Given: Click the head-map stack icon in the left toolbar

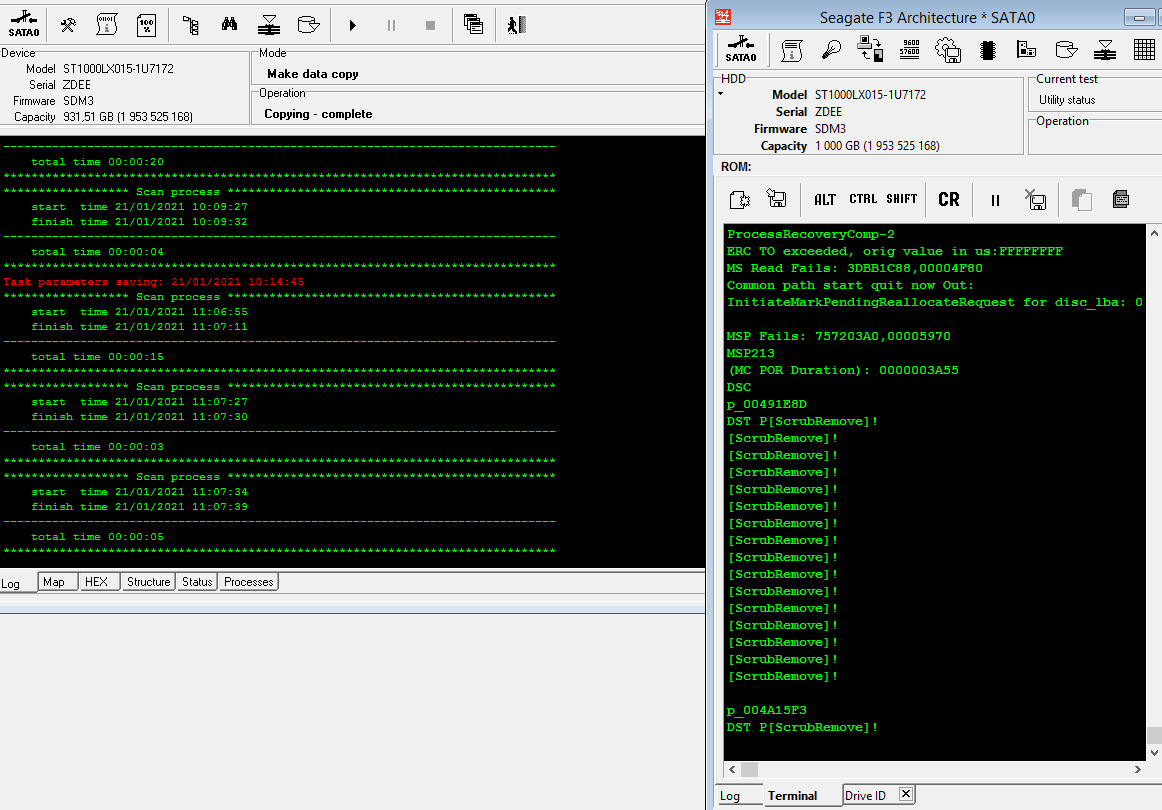Looking at the screenshot, I should click(x=269, y=25).
